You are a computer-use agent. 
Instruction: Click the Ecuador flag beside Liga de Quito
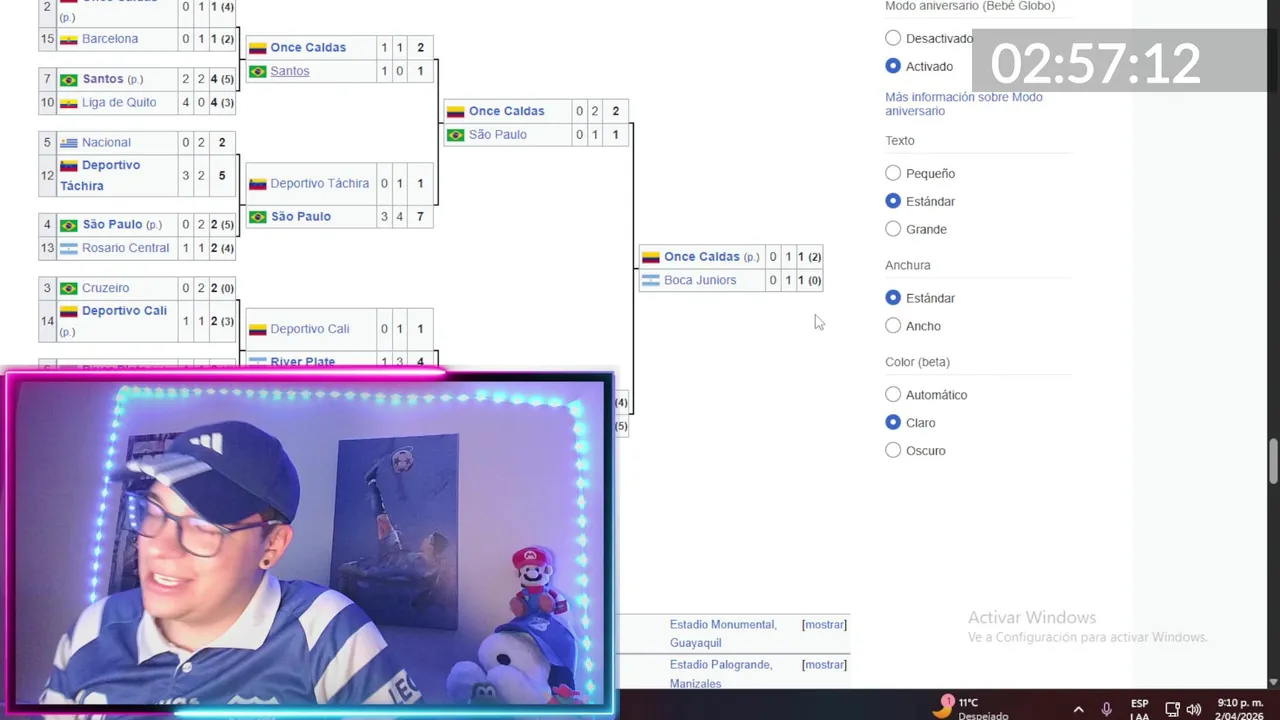click(68, 103)
